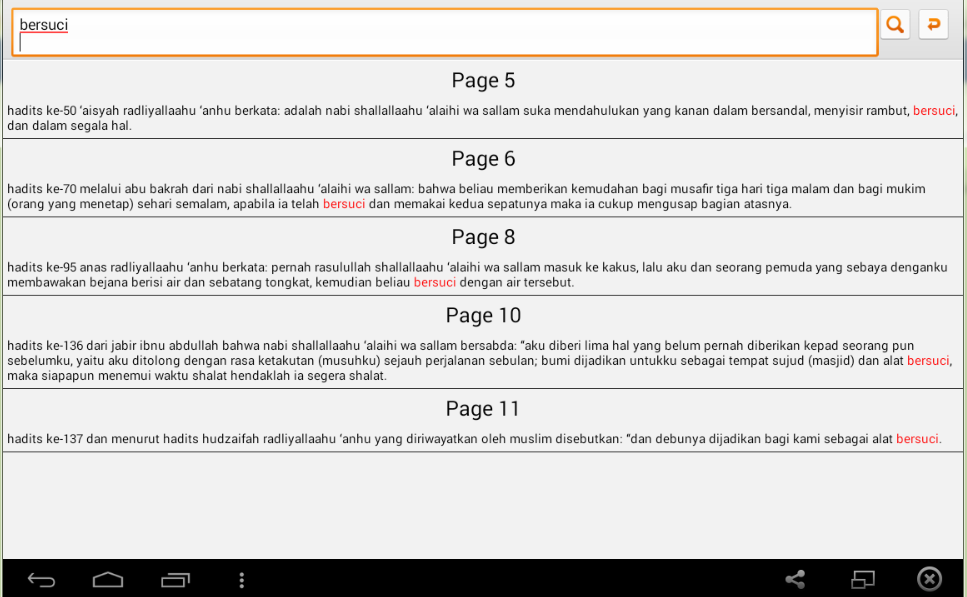Click highlighted bersuci in hadits ke-50

(934, 110)
